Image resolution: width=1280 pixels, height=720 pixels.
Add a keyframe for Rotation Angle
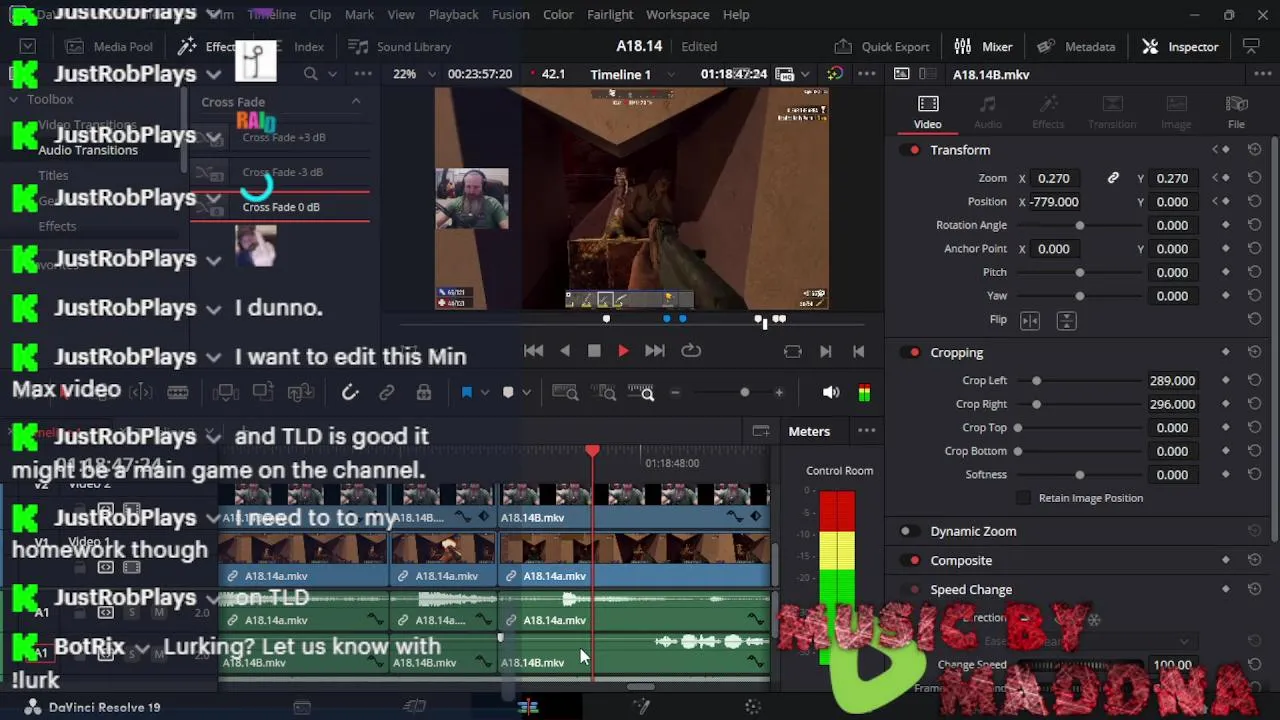(1226, 225)
